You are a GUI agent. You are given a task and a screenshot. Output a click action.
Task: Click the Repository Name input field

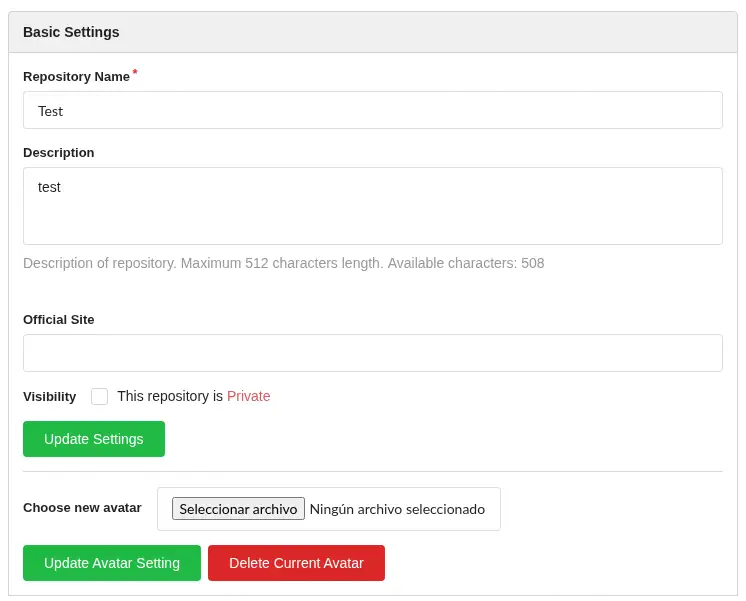tap(372, 110)
